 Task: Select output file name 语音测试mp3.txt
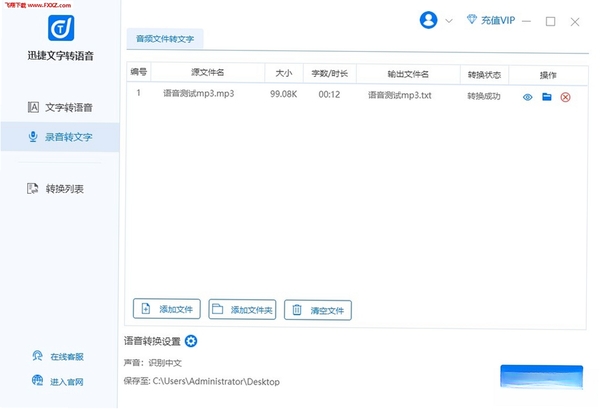click(x=399, y=95)
